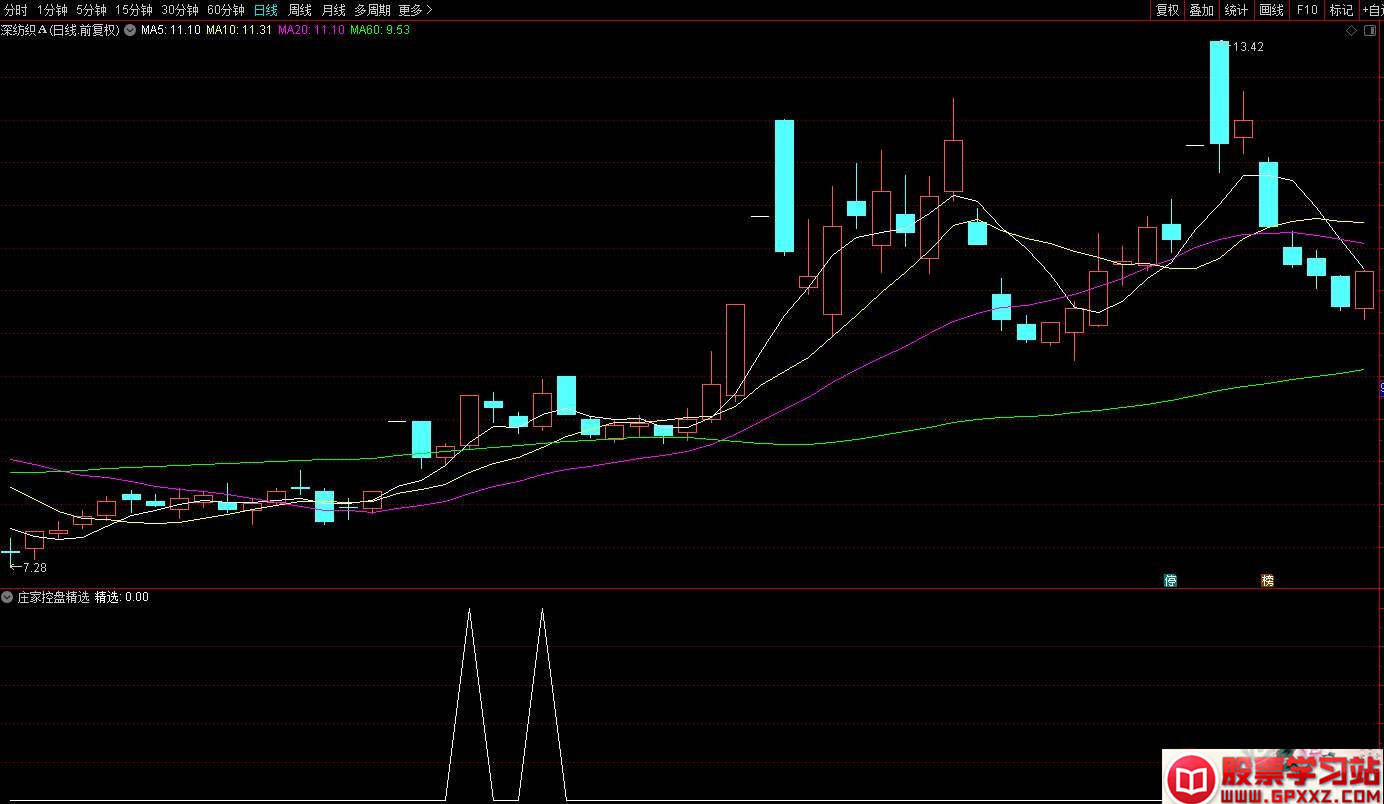Select the 15分钟 period tab
The image size is (1384, 804).
coord(134,10)
